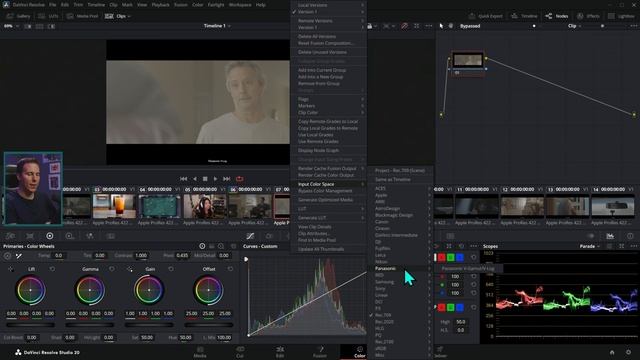The image size is (640, 360).
Task: Expand the LUT submenu
Action: 330,209
